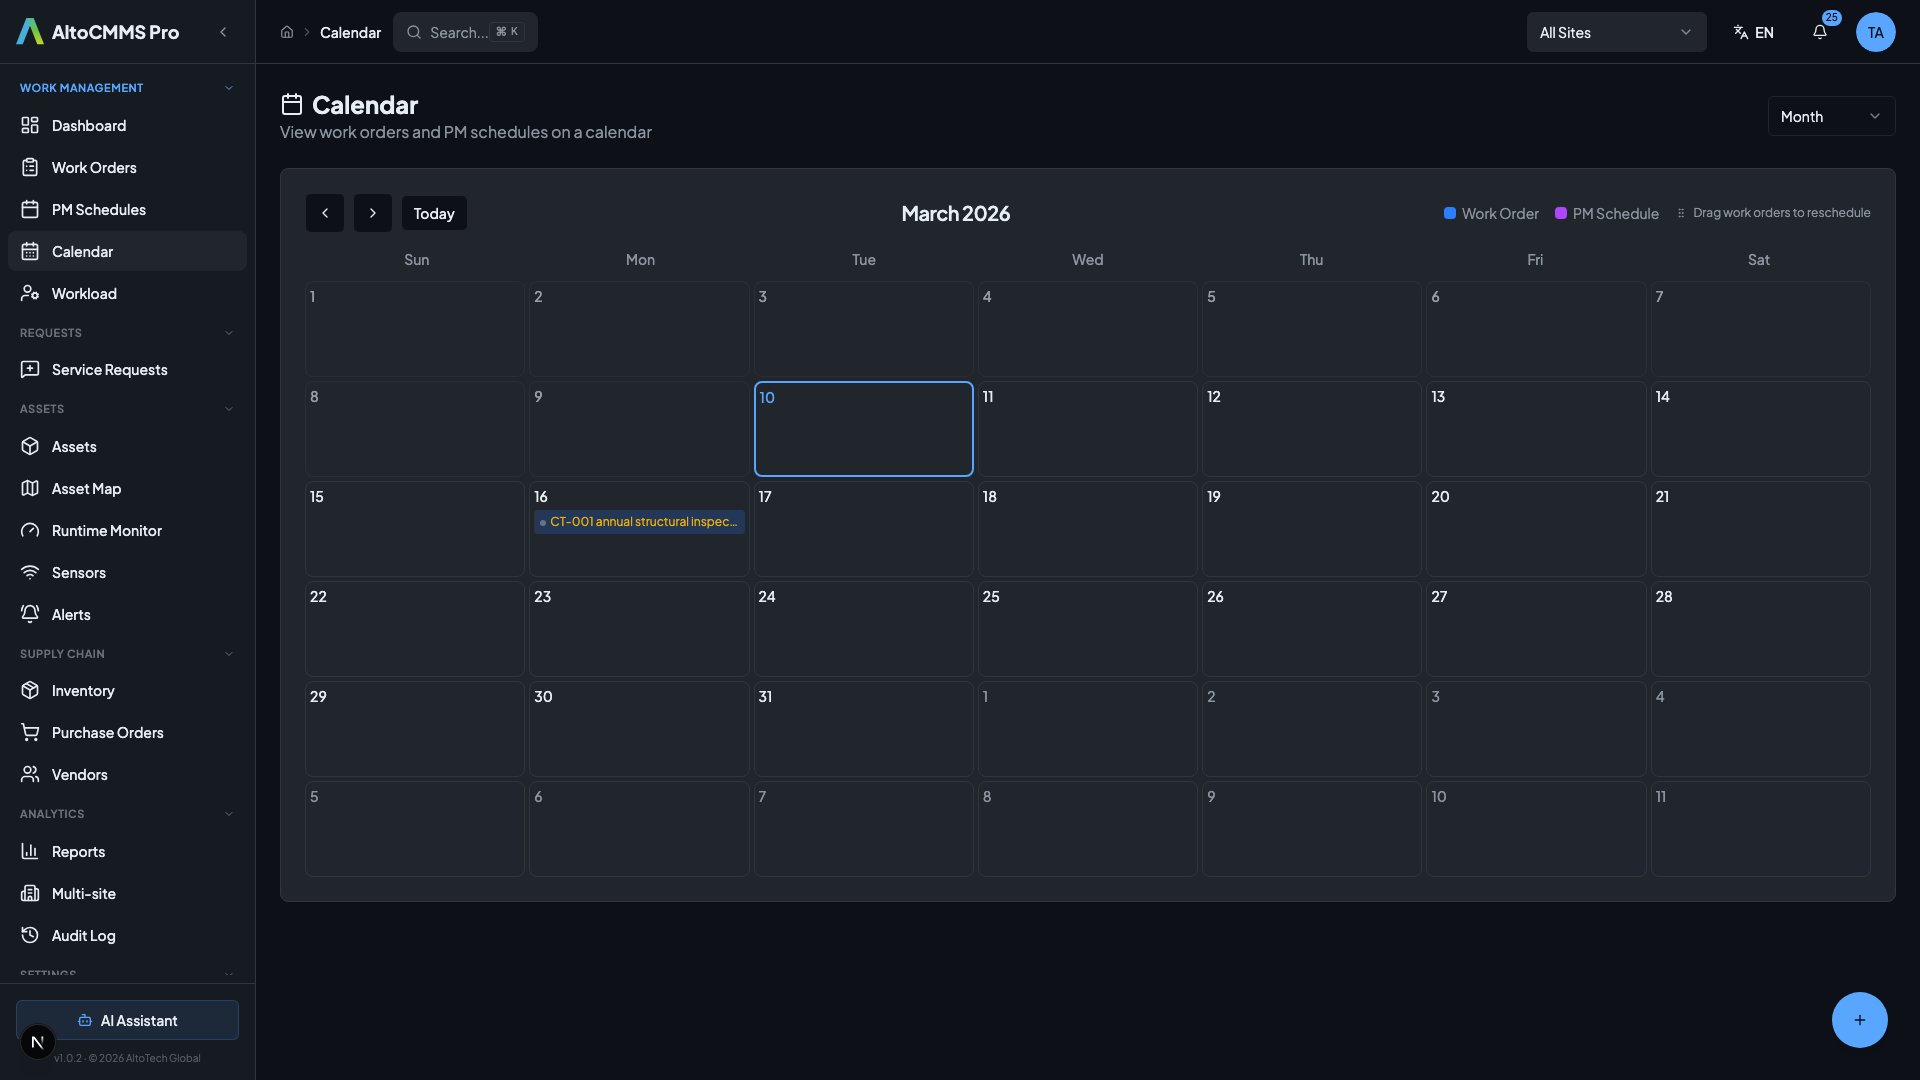1920x1080 pixels.
Task: Open the Asset Map
Action: tap(86, 488)
